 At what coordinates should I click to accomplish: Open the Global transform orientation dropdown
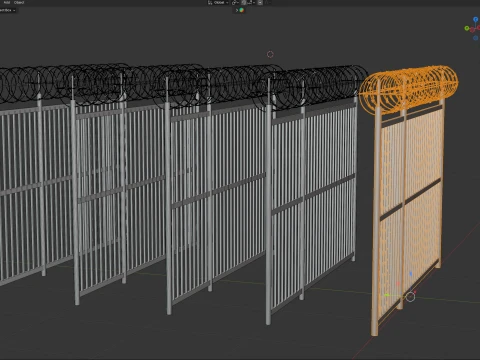point(218,2)
